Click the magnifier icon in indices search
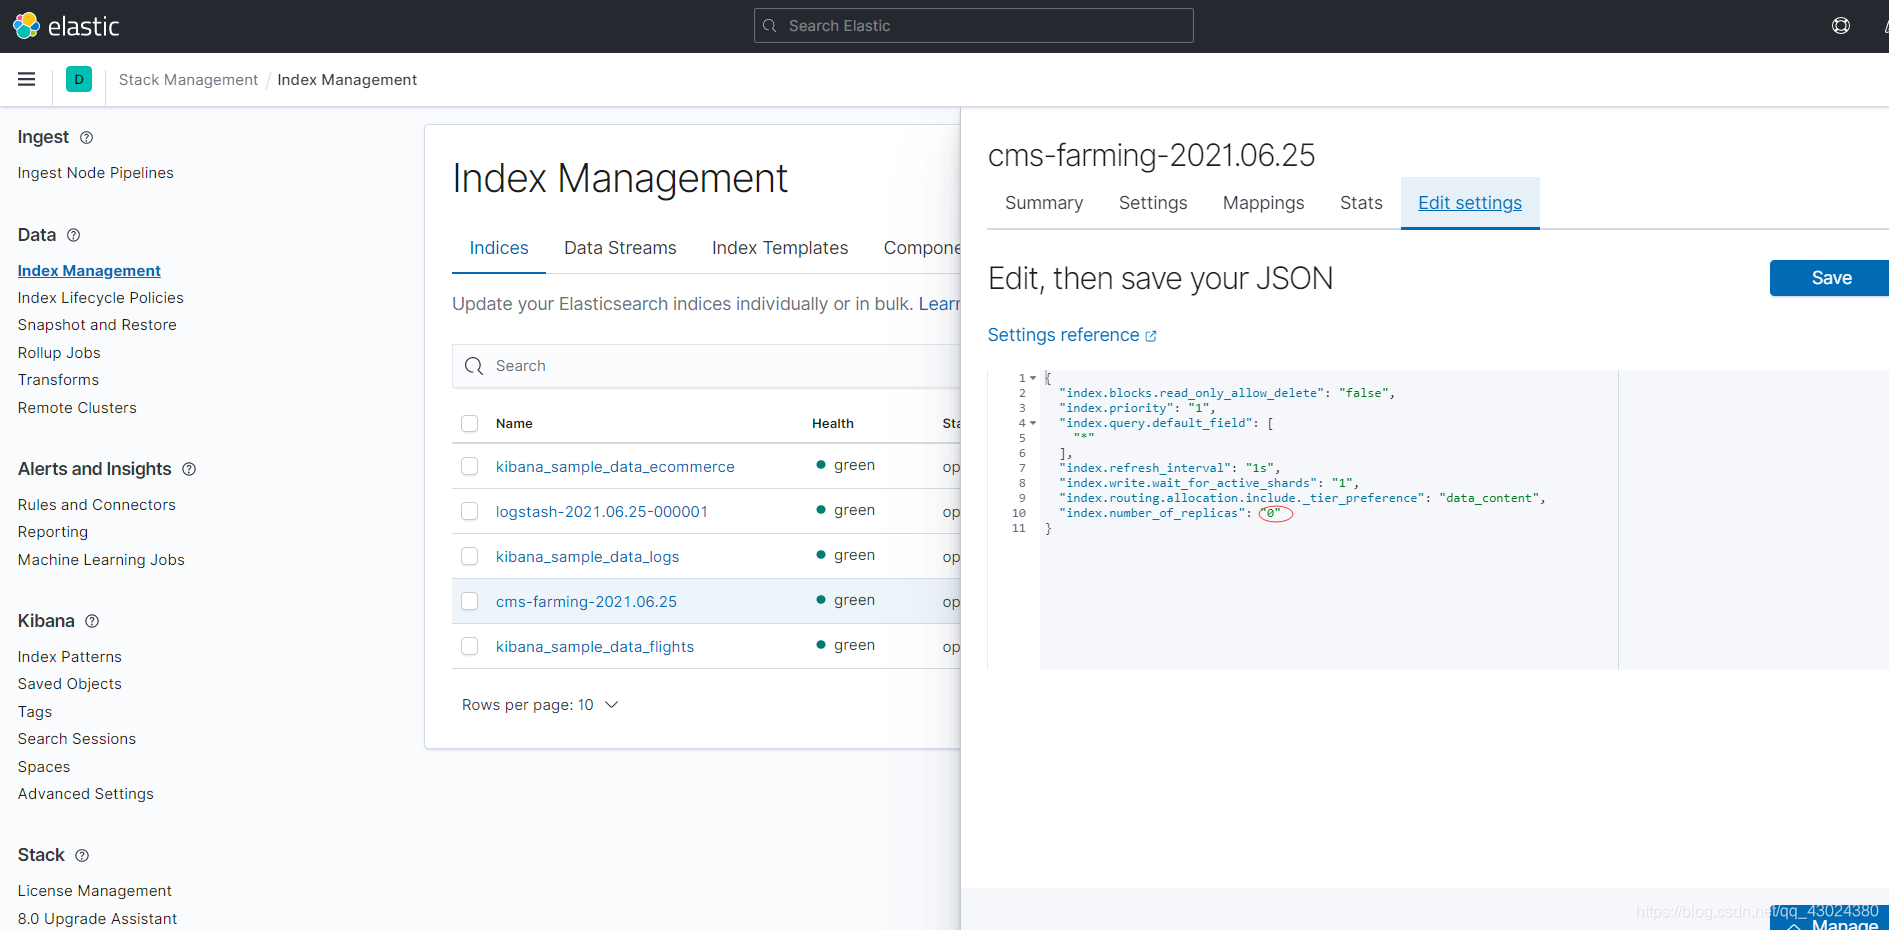 pyautogui.click(x=474, y=366)
